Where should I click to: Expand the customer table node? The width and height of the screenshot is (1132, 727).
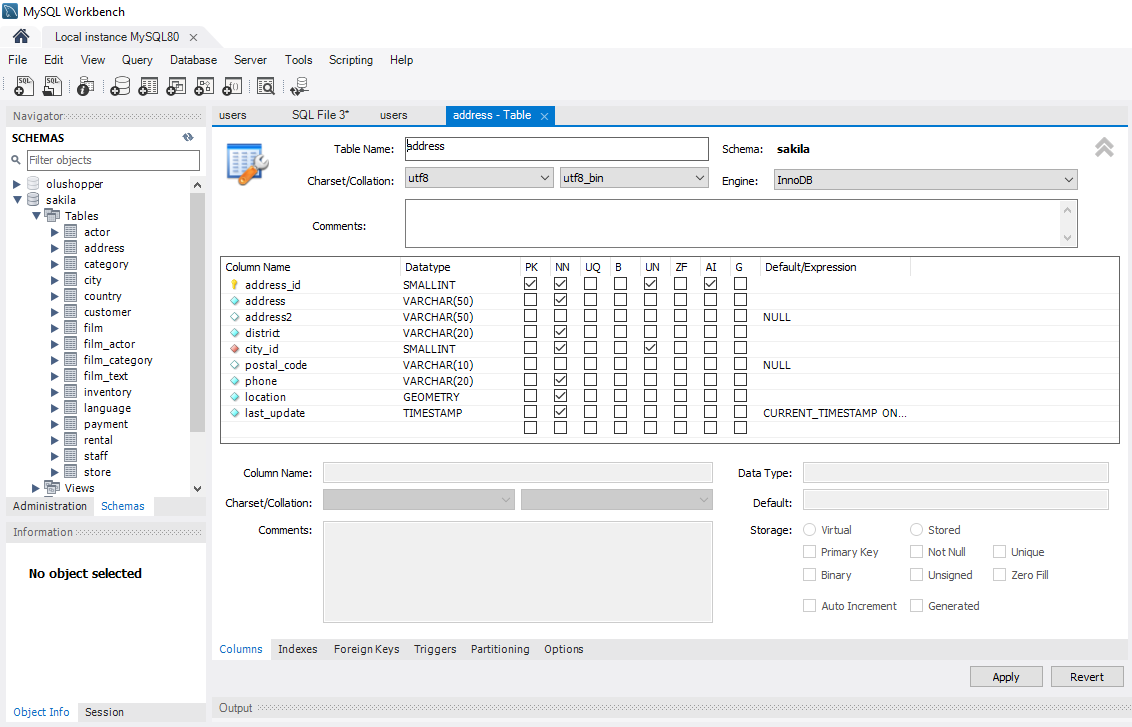[54, 312]
